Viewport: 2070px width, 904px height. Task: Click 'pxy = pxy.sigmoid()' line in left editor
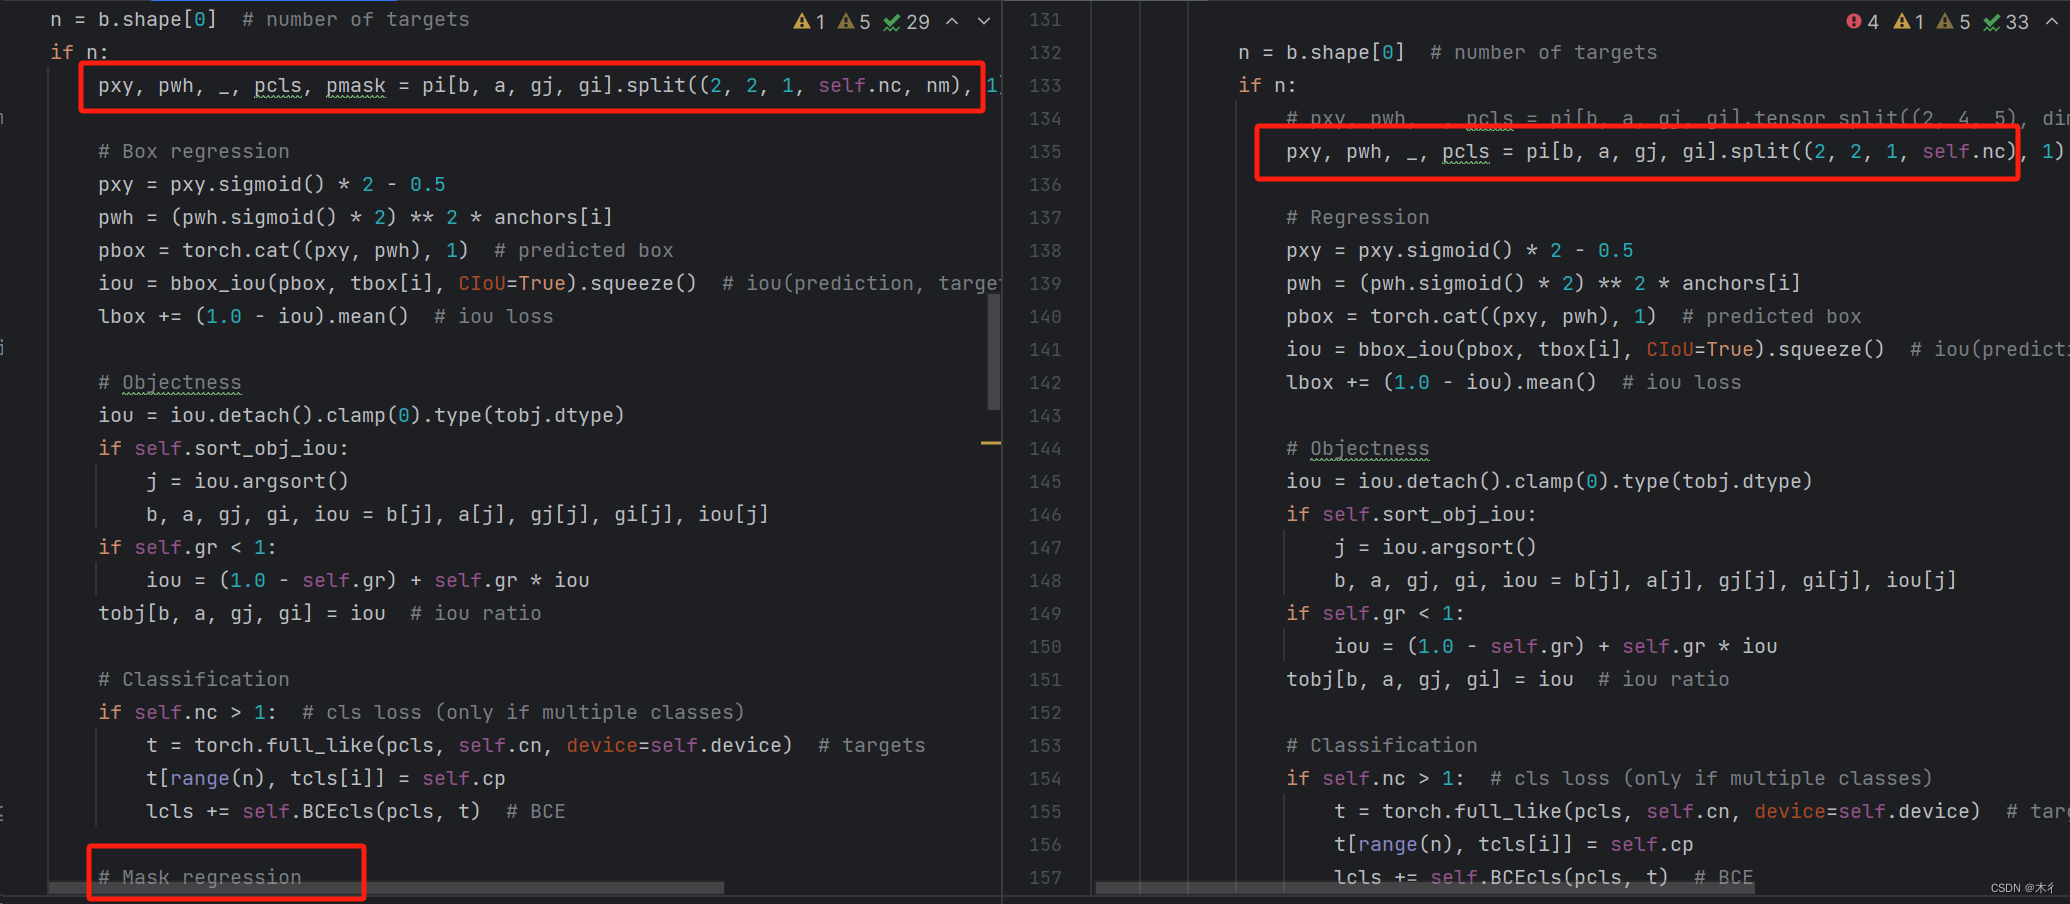click(271, 184)
